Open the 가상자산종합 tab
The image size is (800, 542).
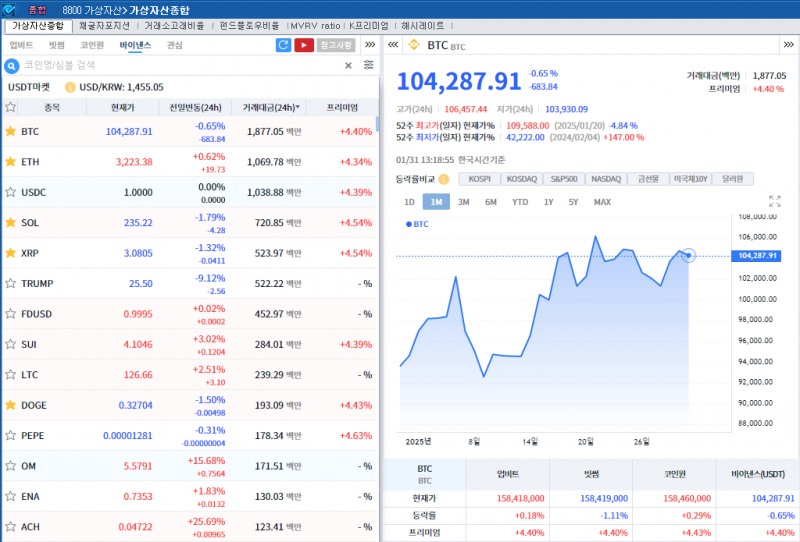pyautogui.click(x=38, y=26)
